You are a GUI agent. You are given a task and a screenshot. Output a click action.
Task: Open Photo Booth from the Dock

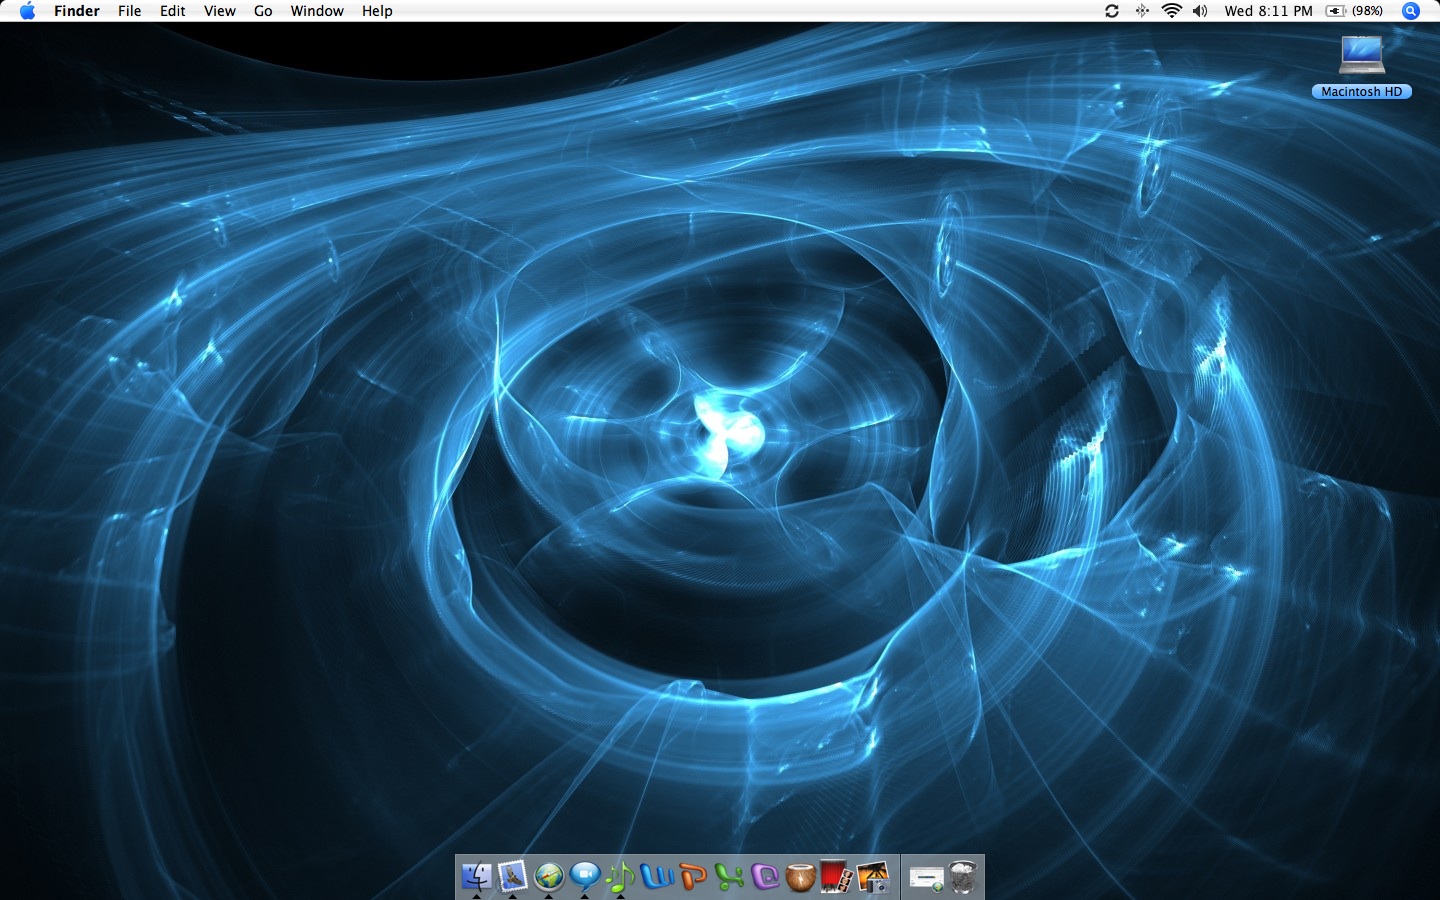click(x=836, y=877)
